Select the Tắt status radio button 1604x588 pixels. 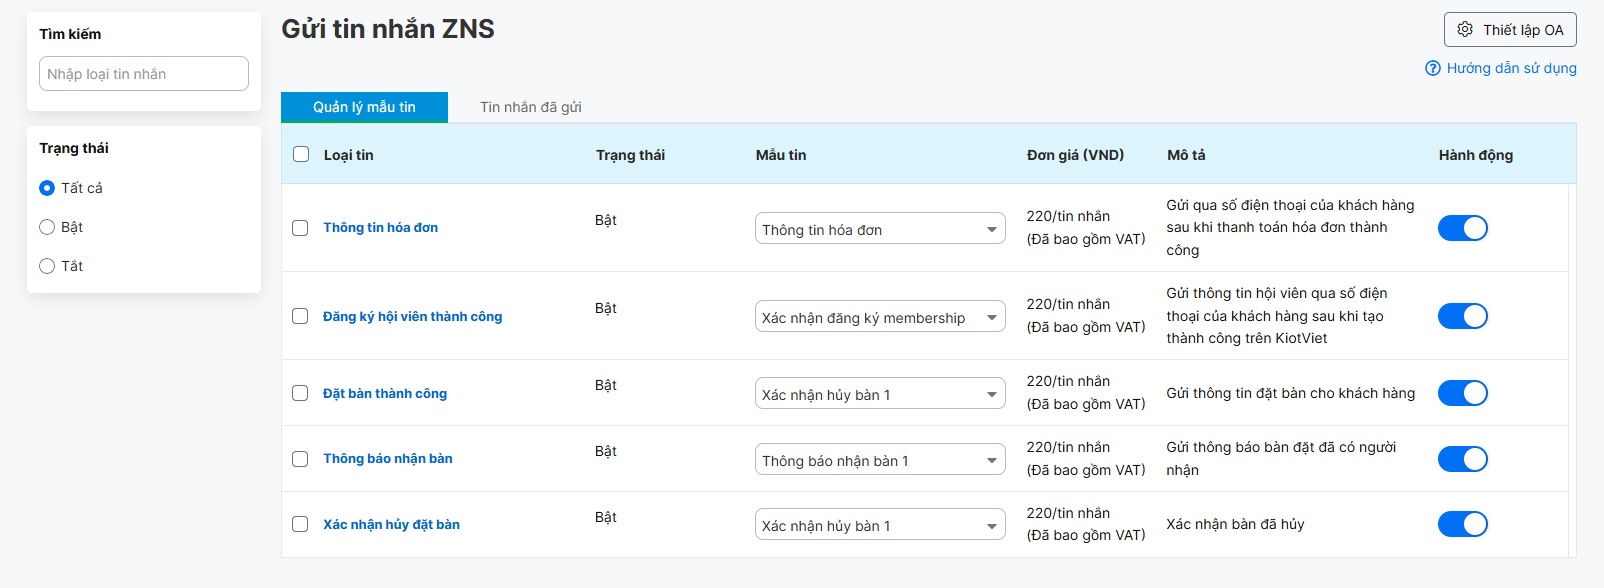[47, 266]
